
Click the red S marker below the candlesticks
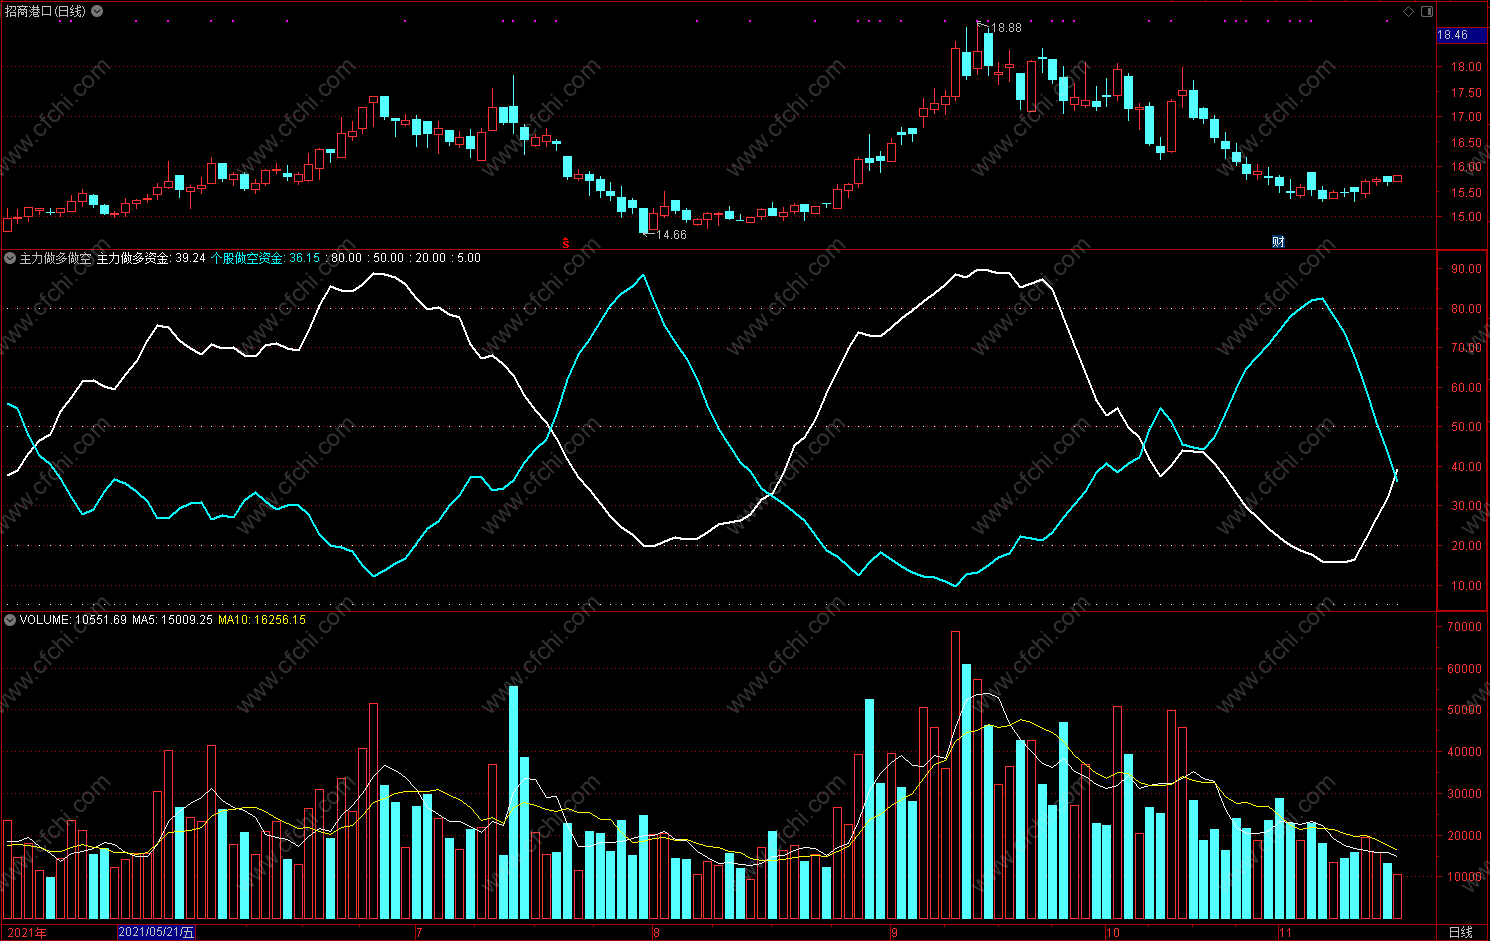[566, 243]
